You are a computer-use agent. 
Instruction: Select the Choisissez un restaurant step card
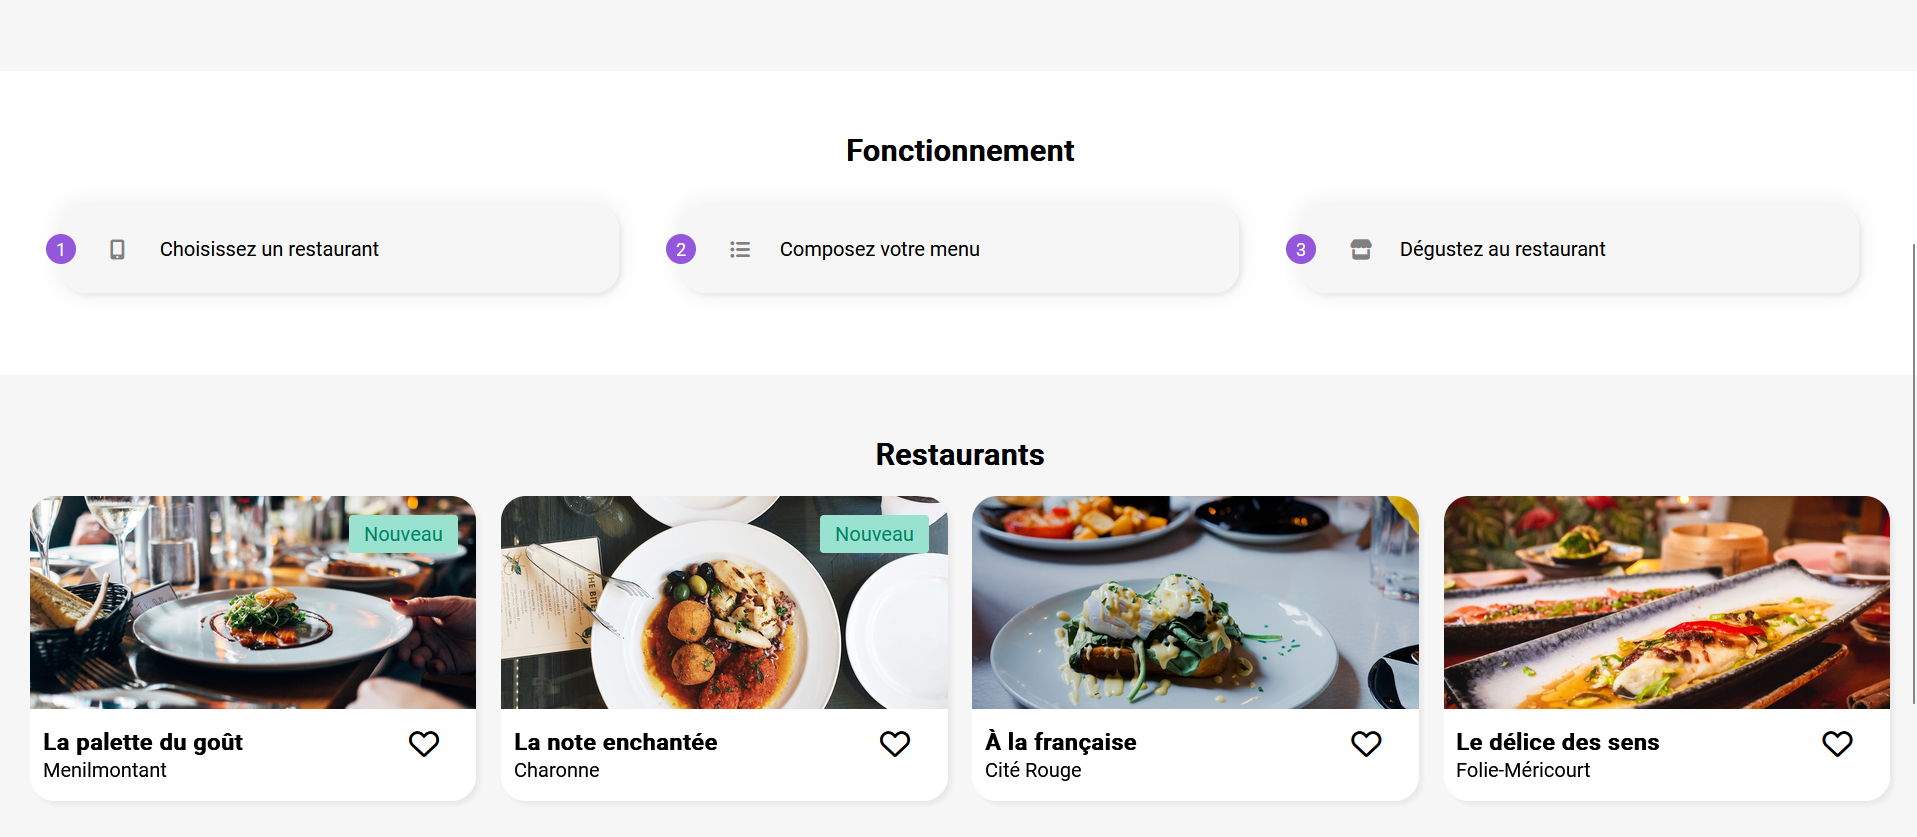340,249
